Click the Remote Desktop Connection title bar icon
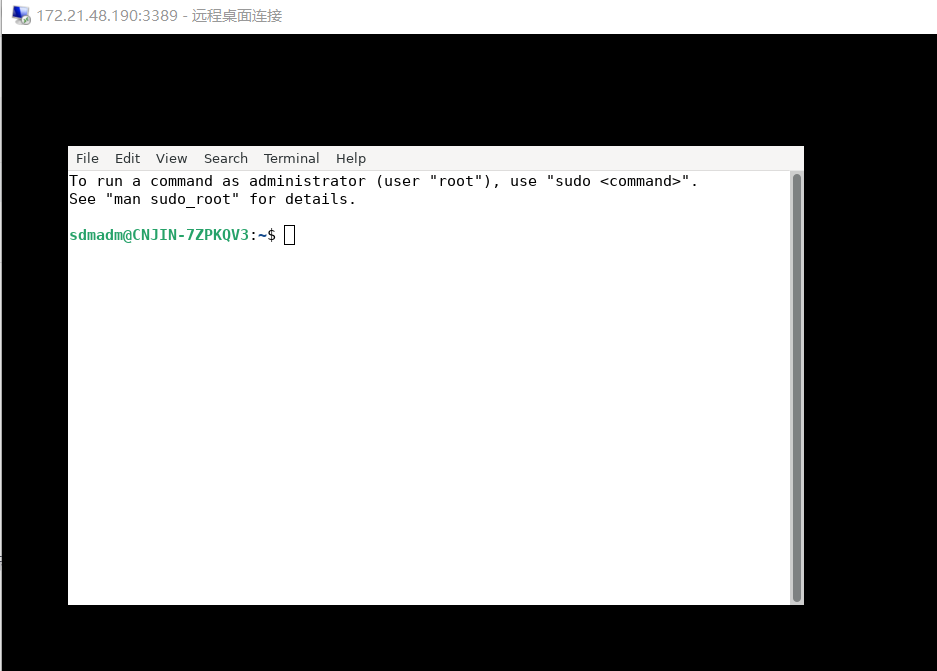 click(22, 16)
